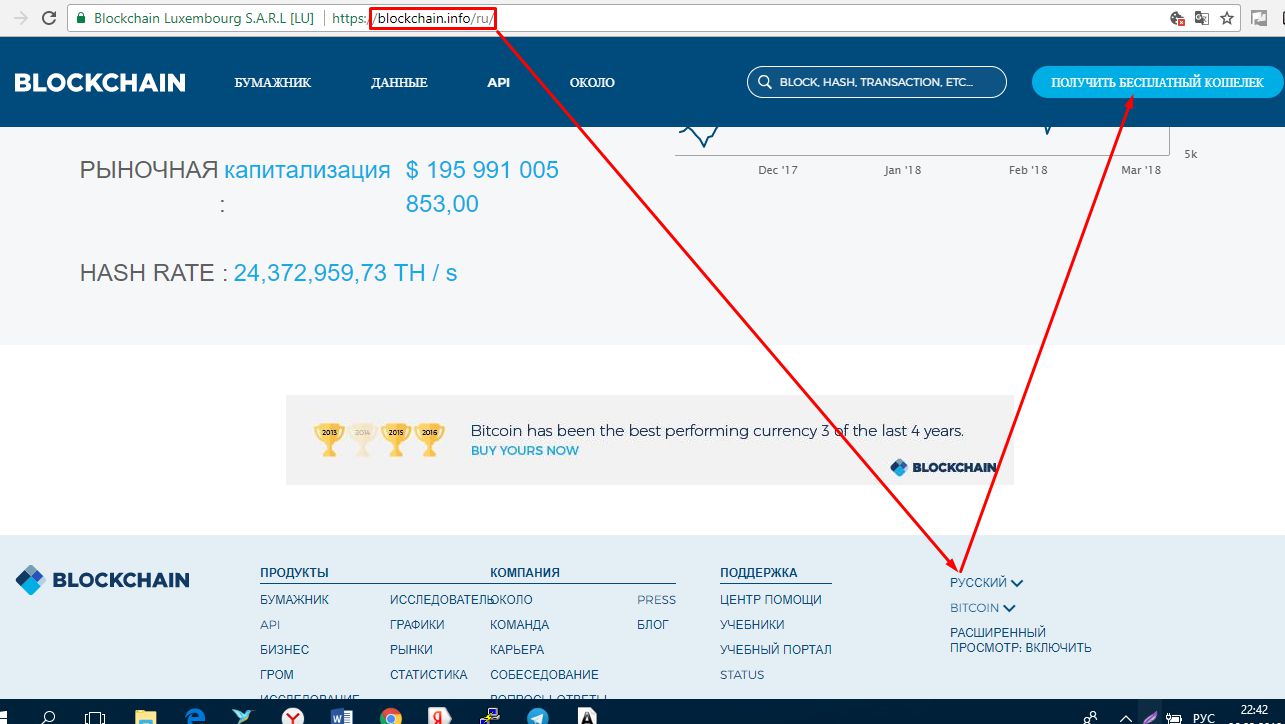Open footer КОМАНДА link
Screen dimensions: 1285x724
tap(519, 625)
